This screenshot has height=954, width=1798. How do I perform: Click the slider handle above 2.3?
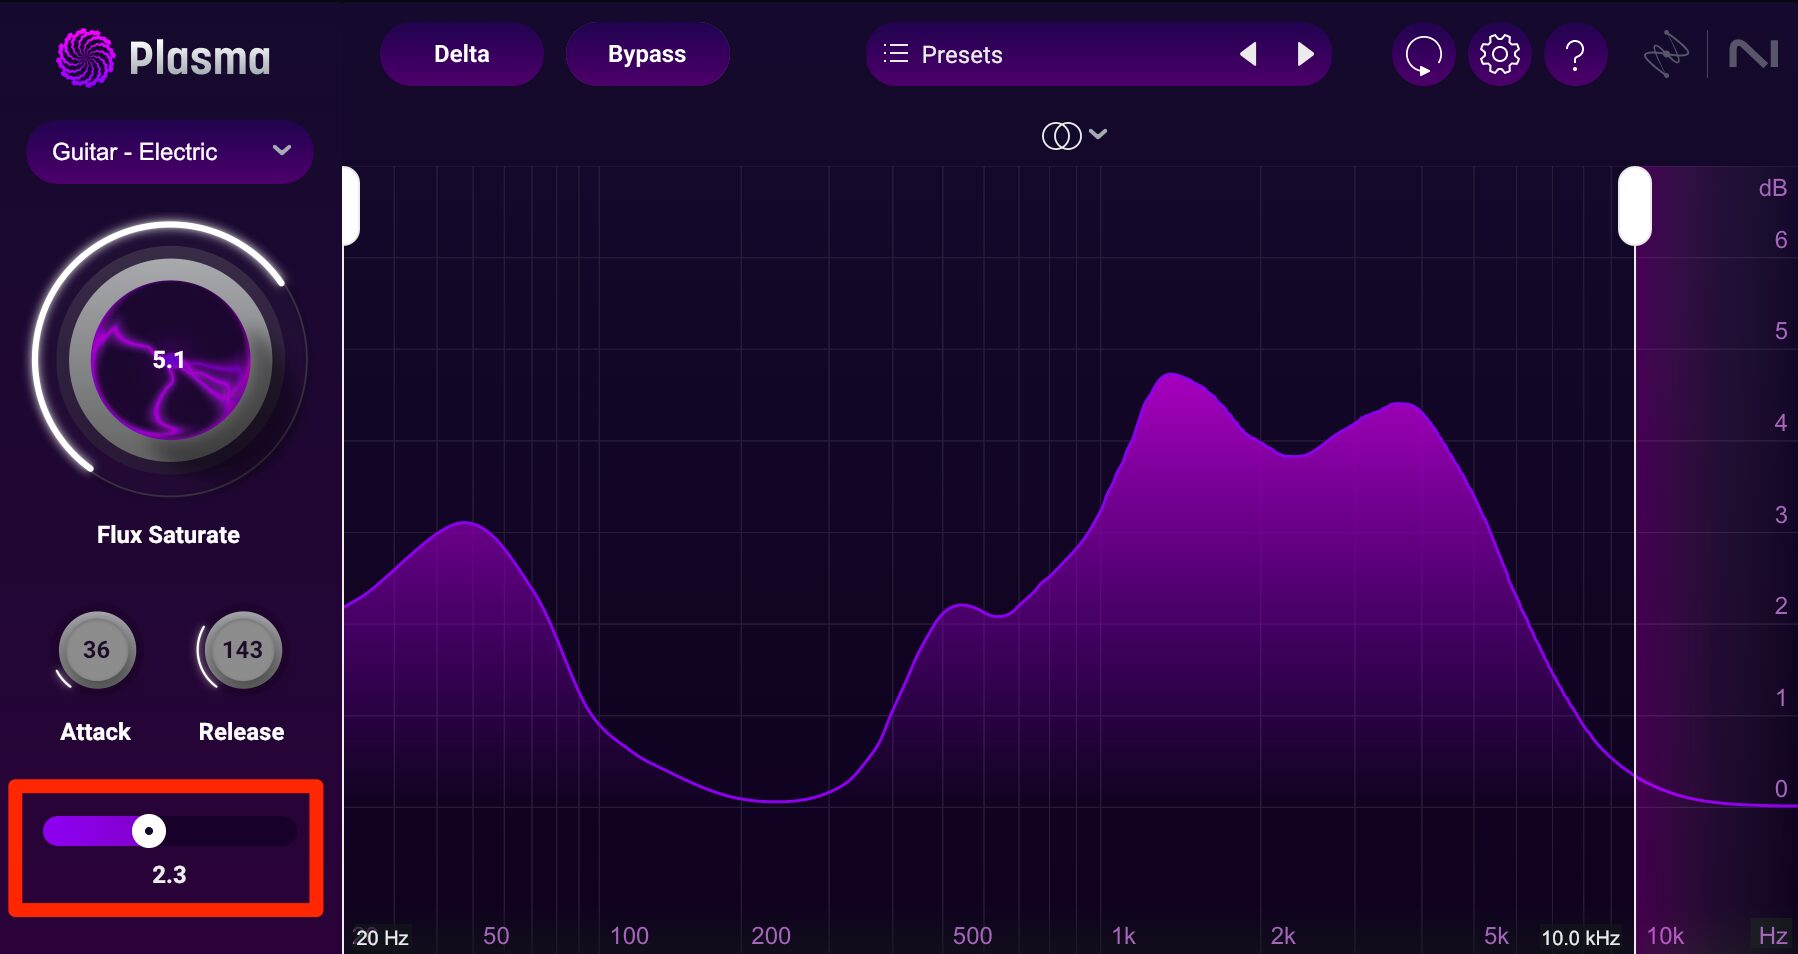[149, 831]
